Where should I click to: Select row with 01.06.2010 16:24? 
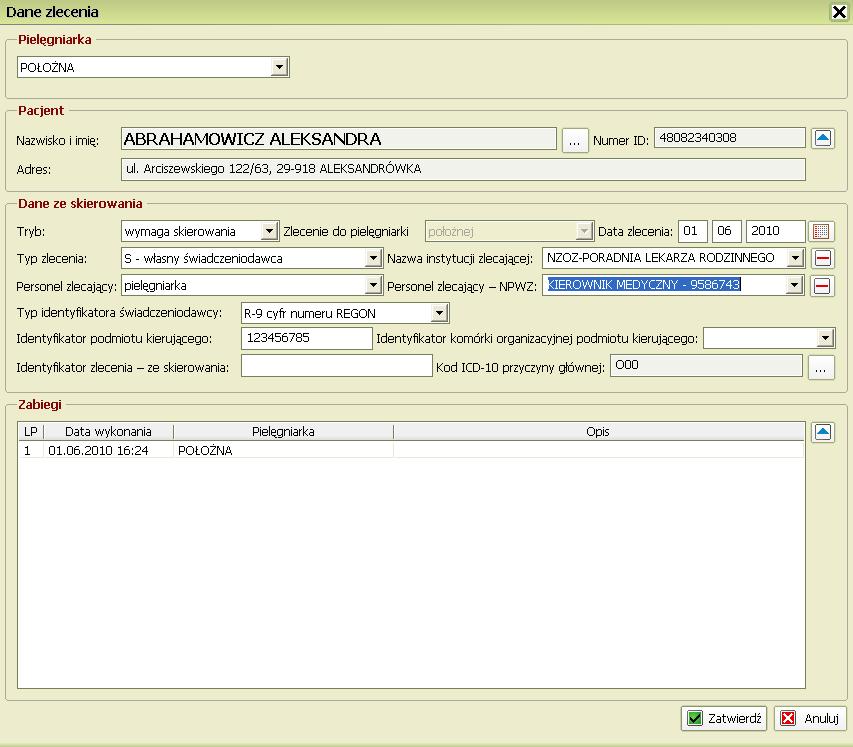click(x=411, y=450)
